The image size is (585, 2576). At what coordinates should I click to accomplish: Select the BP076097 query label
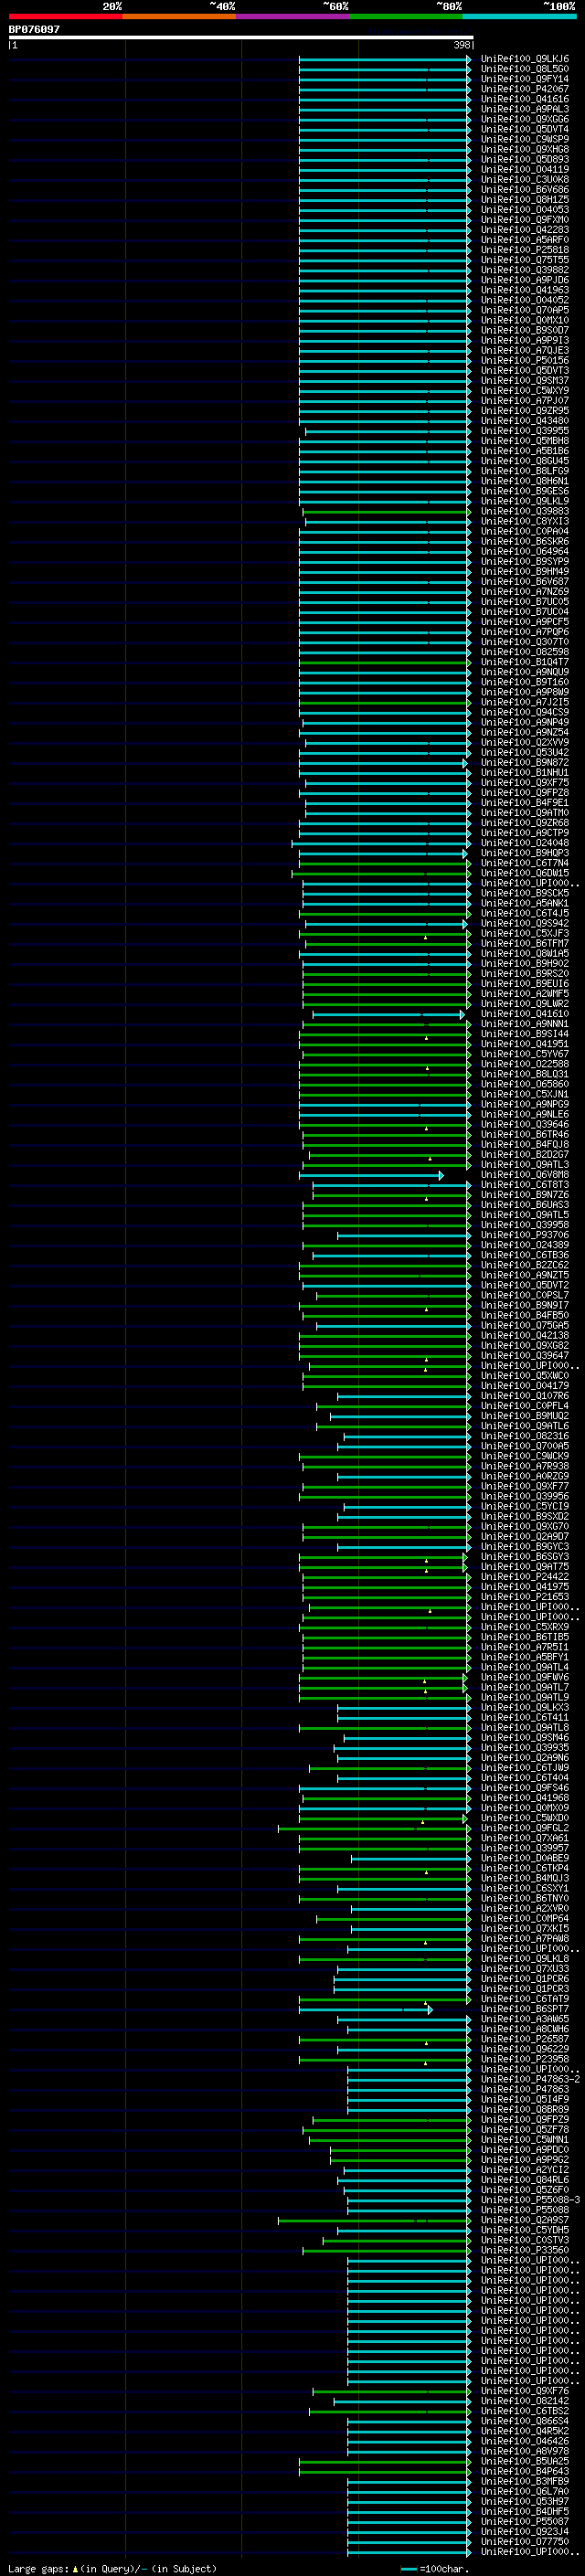click(x=34, y=29)
